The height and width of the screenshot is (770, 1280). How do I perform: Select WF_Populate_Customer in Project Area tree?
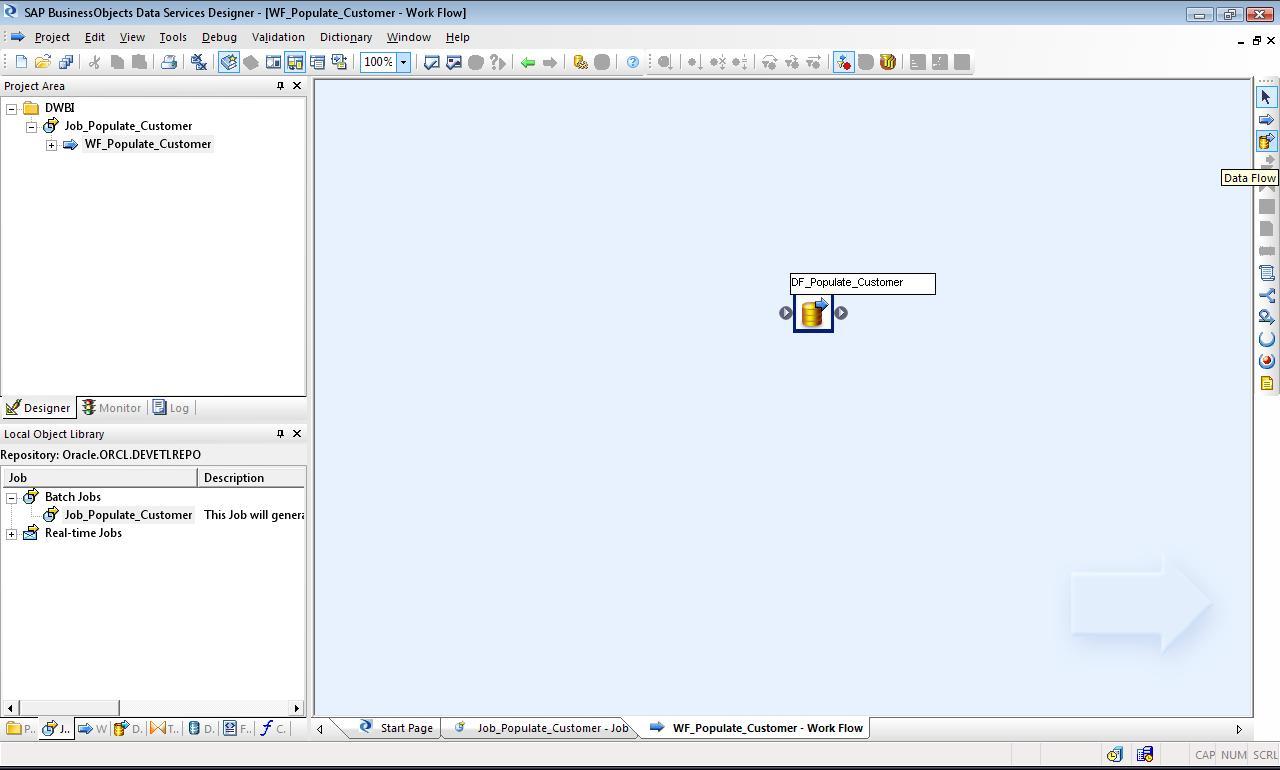148,144
